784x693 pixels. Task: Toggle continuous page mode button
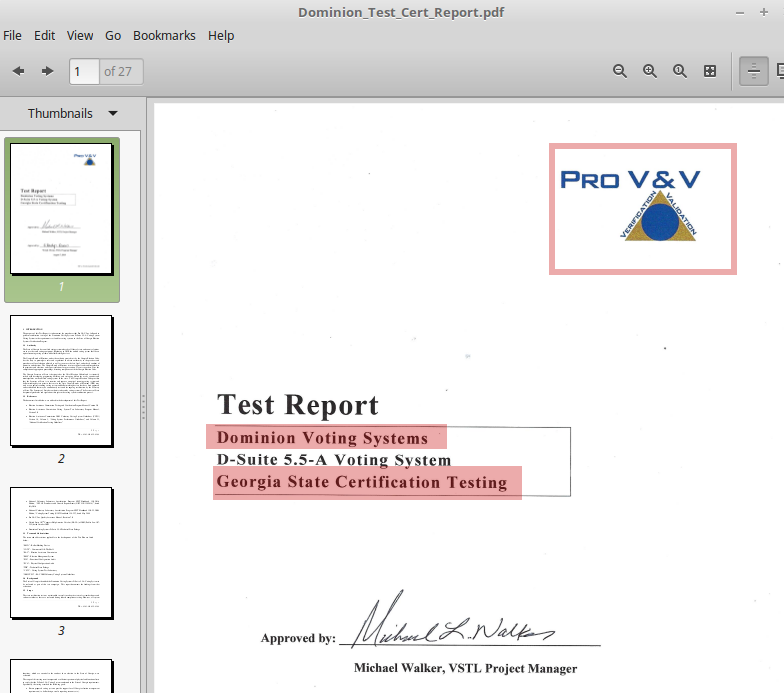pyautogui.click(x=754, y=71)
